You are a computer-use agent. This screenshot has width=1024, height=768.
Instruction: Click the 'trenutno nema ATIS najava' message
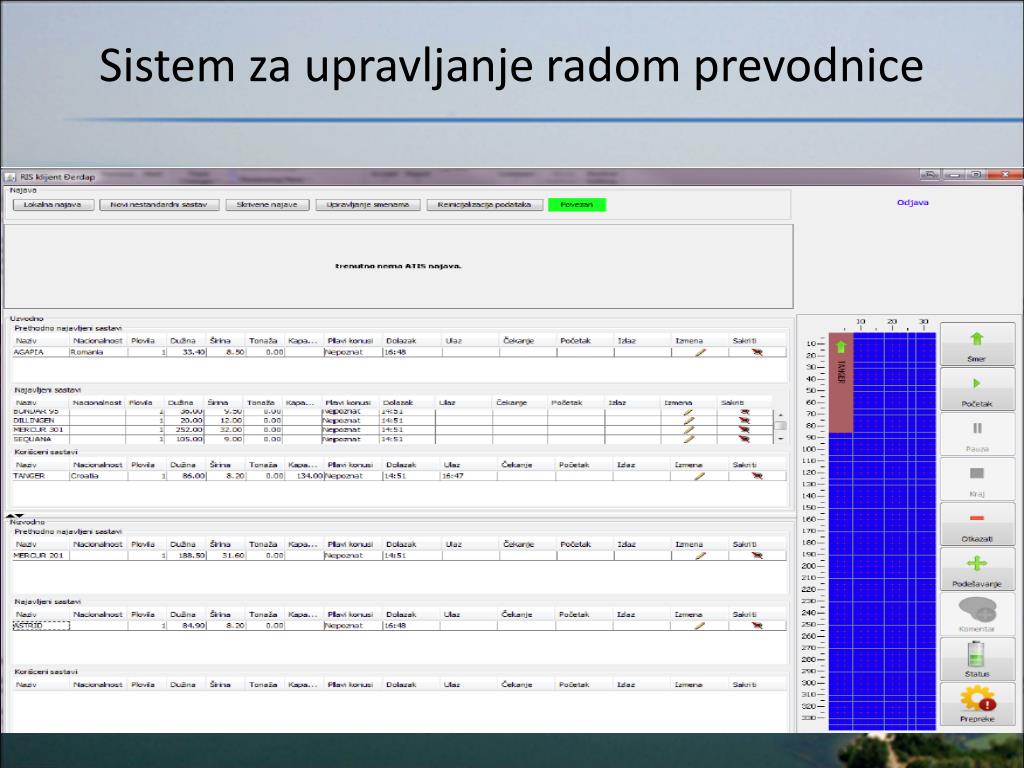[398, 266]
